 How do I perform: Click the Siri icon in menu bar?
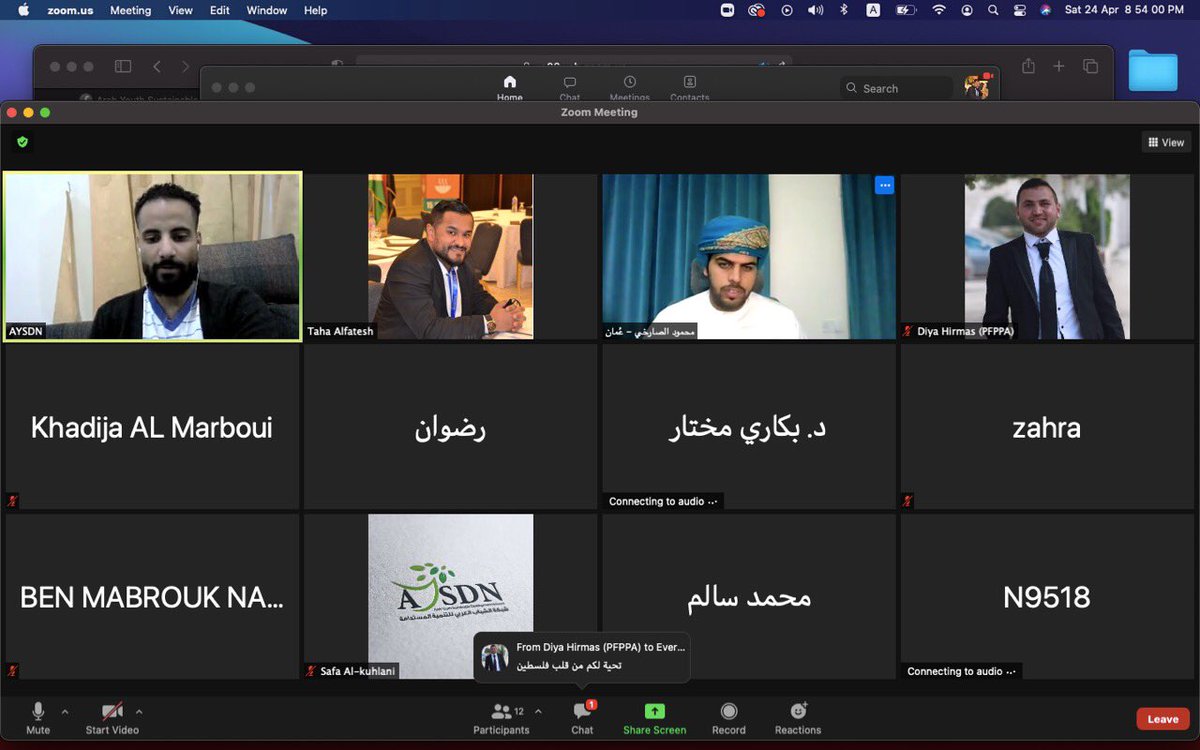(1046, 10)
